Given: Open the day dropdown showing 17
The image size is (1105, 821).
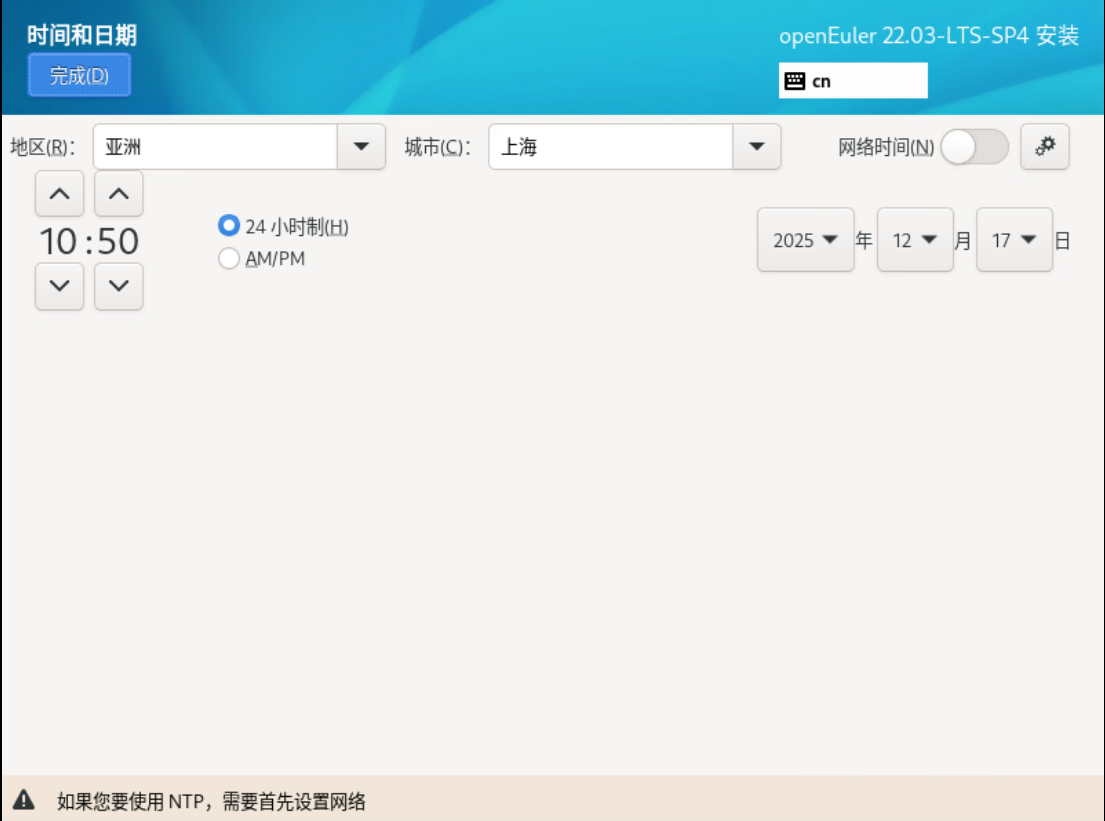Looking at the screenshot, I should click(x=1013, y=238).
